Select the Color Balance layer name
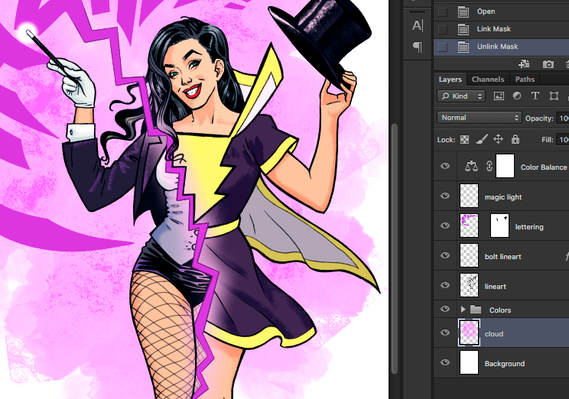Viewport: 569px width, 399px height. [x=544, y=167]
